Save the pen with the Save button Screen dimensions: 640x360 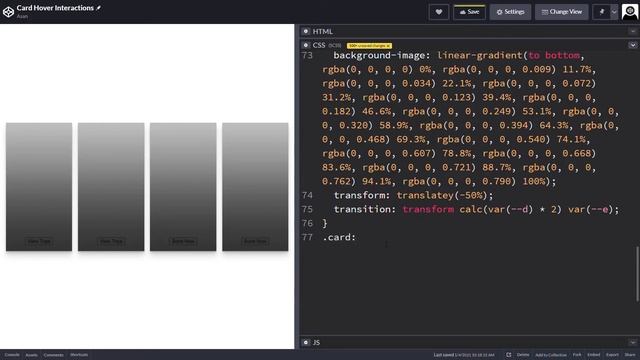point(469,12)
